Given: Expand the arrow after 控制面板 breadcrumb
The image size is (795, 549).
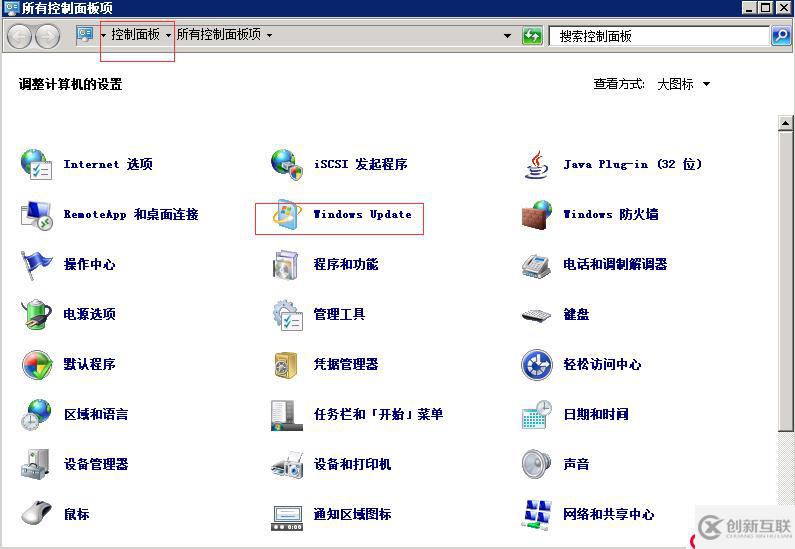Looking at the screenshot, I should pos(168,35).
